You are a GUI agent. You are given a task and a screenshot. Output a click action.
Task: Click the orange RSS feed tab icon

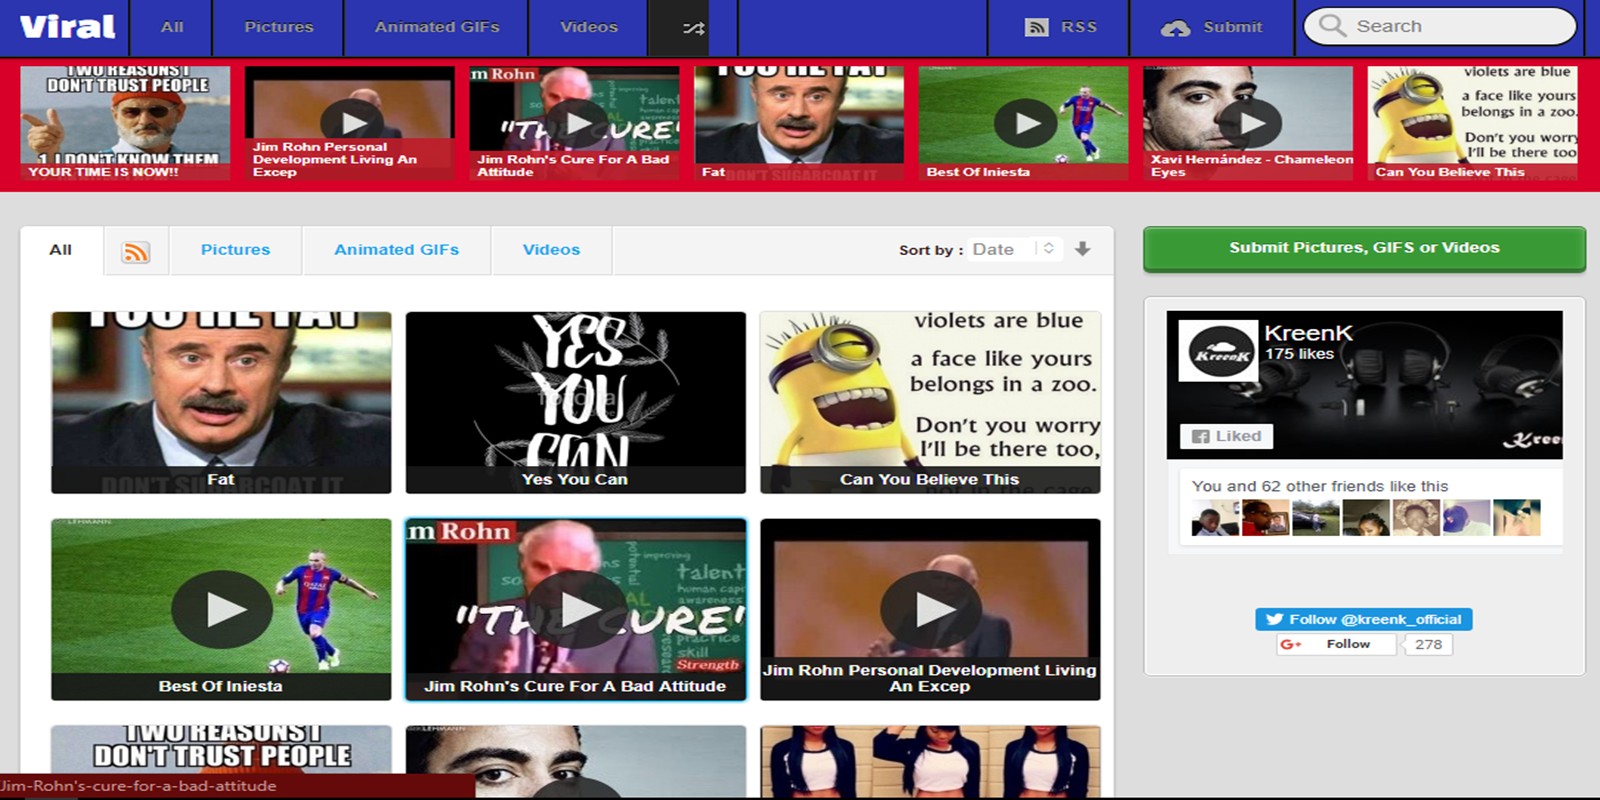tap(136, 251)
